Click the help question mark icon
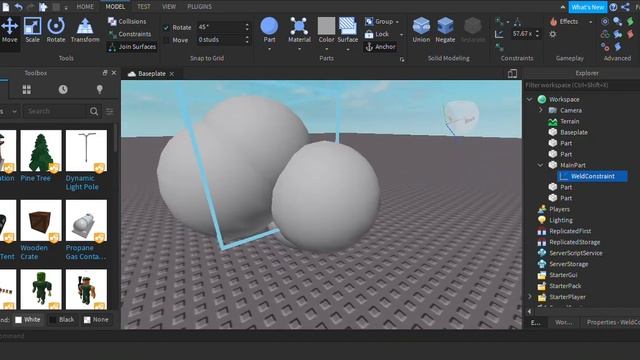The width and height of the screenshot is (640, 360). point(613,7)
